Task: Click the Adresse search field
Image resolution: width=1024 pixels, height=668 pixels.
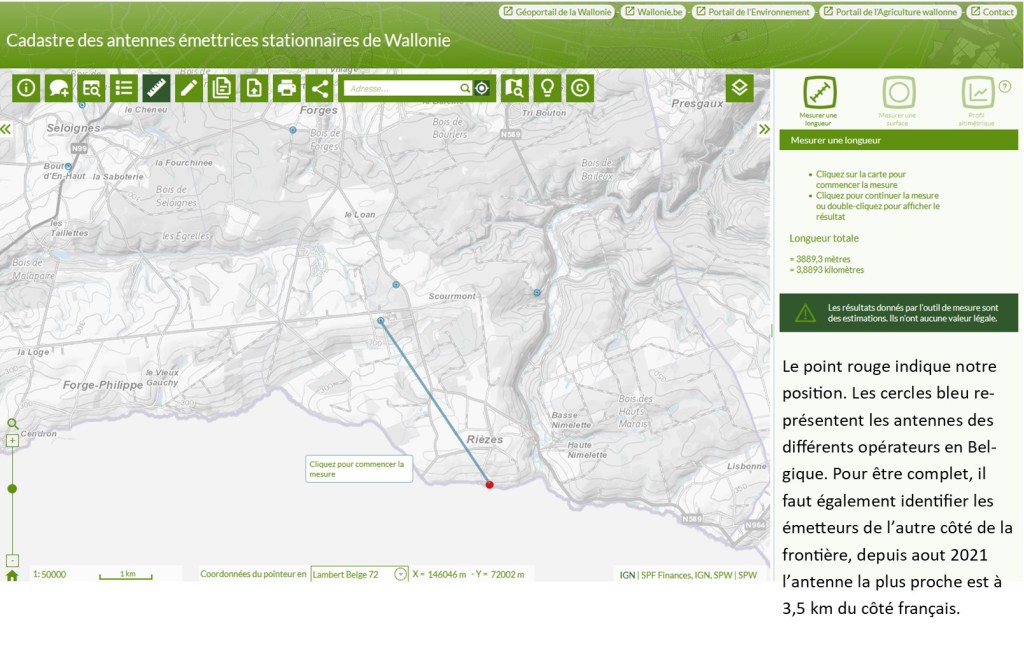Action: 402,88
